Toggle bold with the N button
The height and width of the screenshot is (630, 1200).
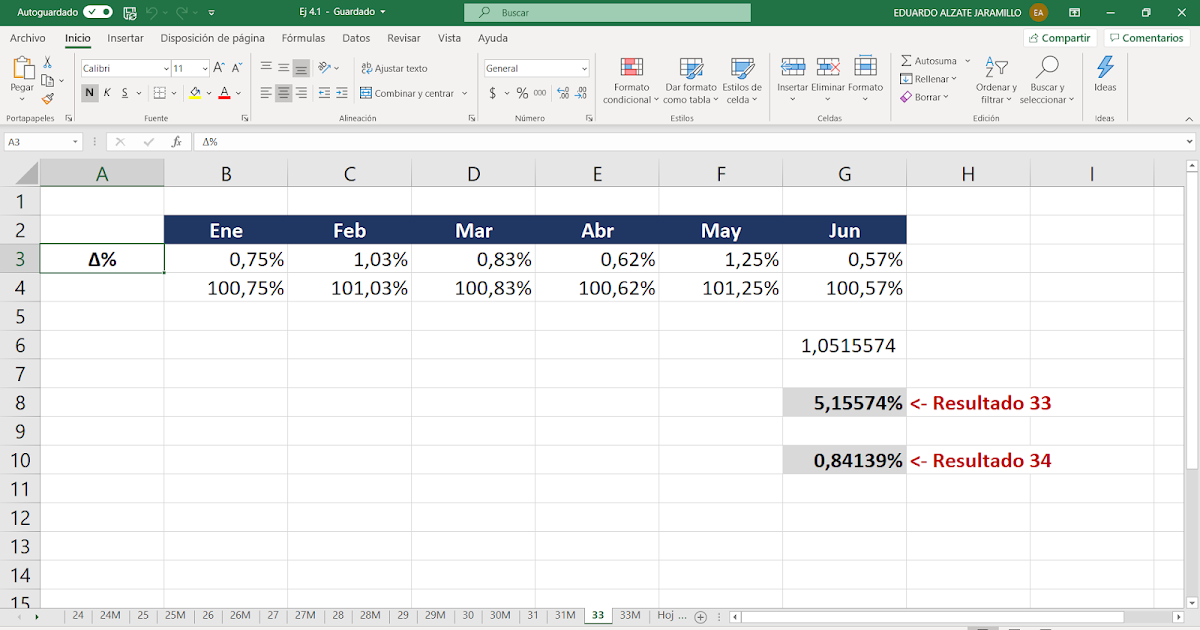tap(90, 91)
